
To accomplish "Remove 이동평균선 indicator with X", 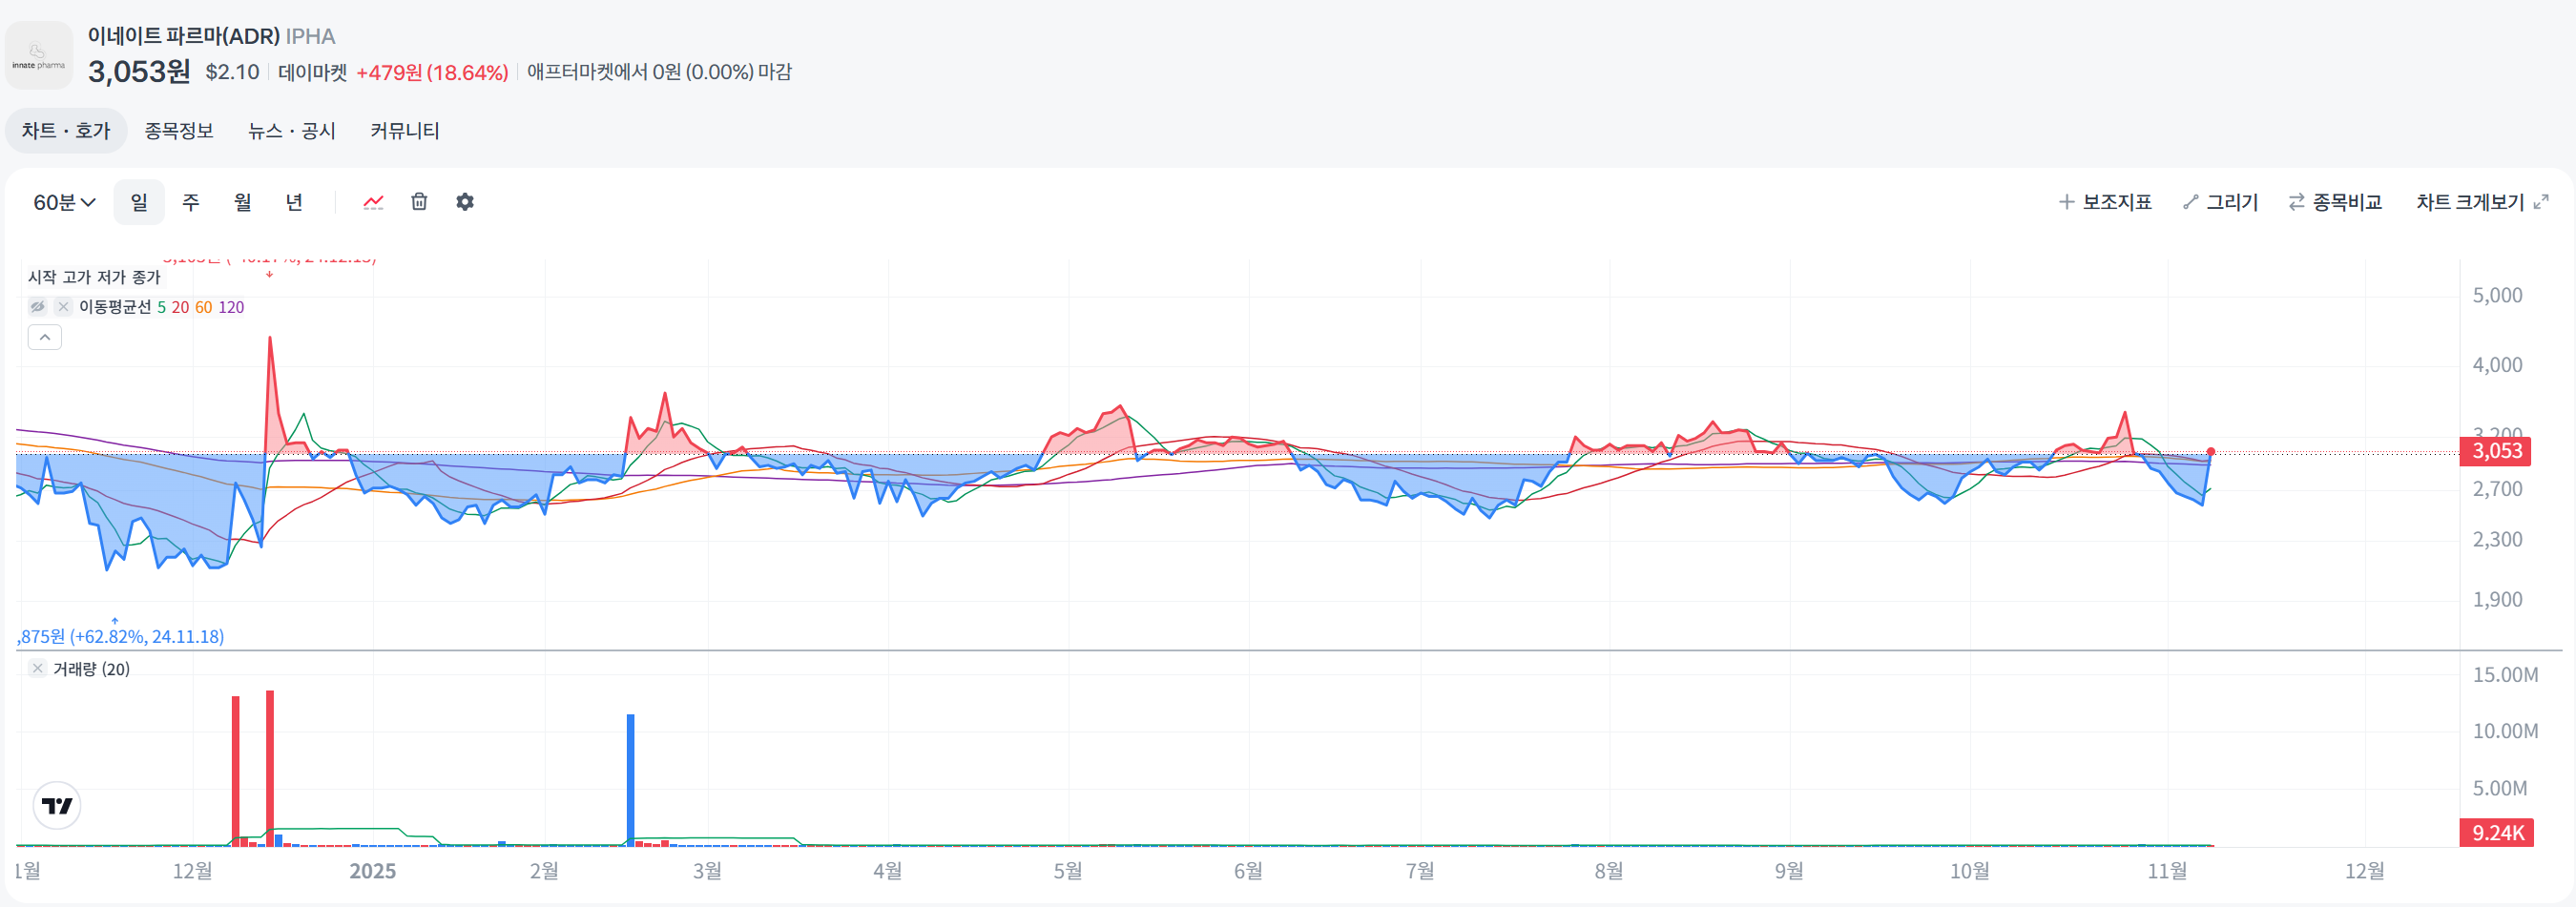I will pyautogui.click(x=63, y=307).
